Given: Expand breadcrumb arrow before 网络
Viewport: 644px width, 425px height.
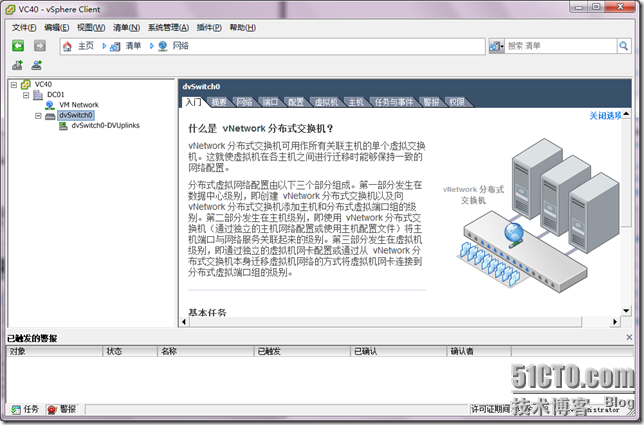Looking at the screenshot, I should (x=152, y=46).
